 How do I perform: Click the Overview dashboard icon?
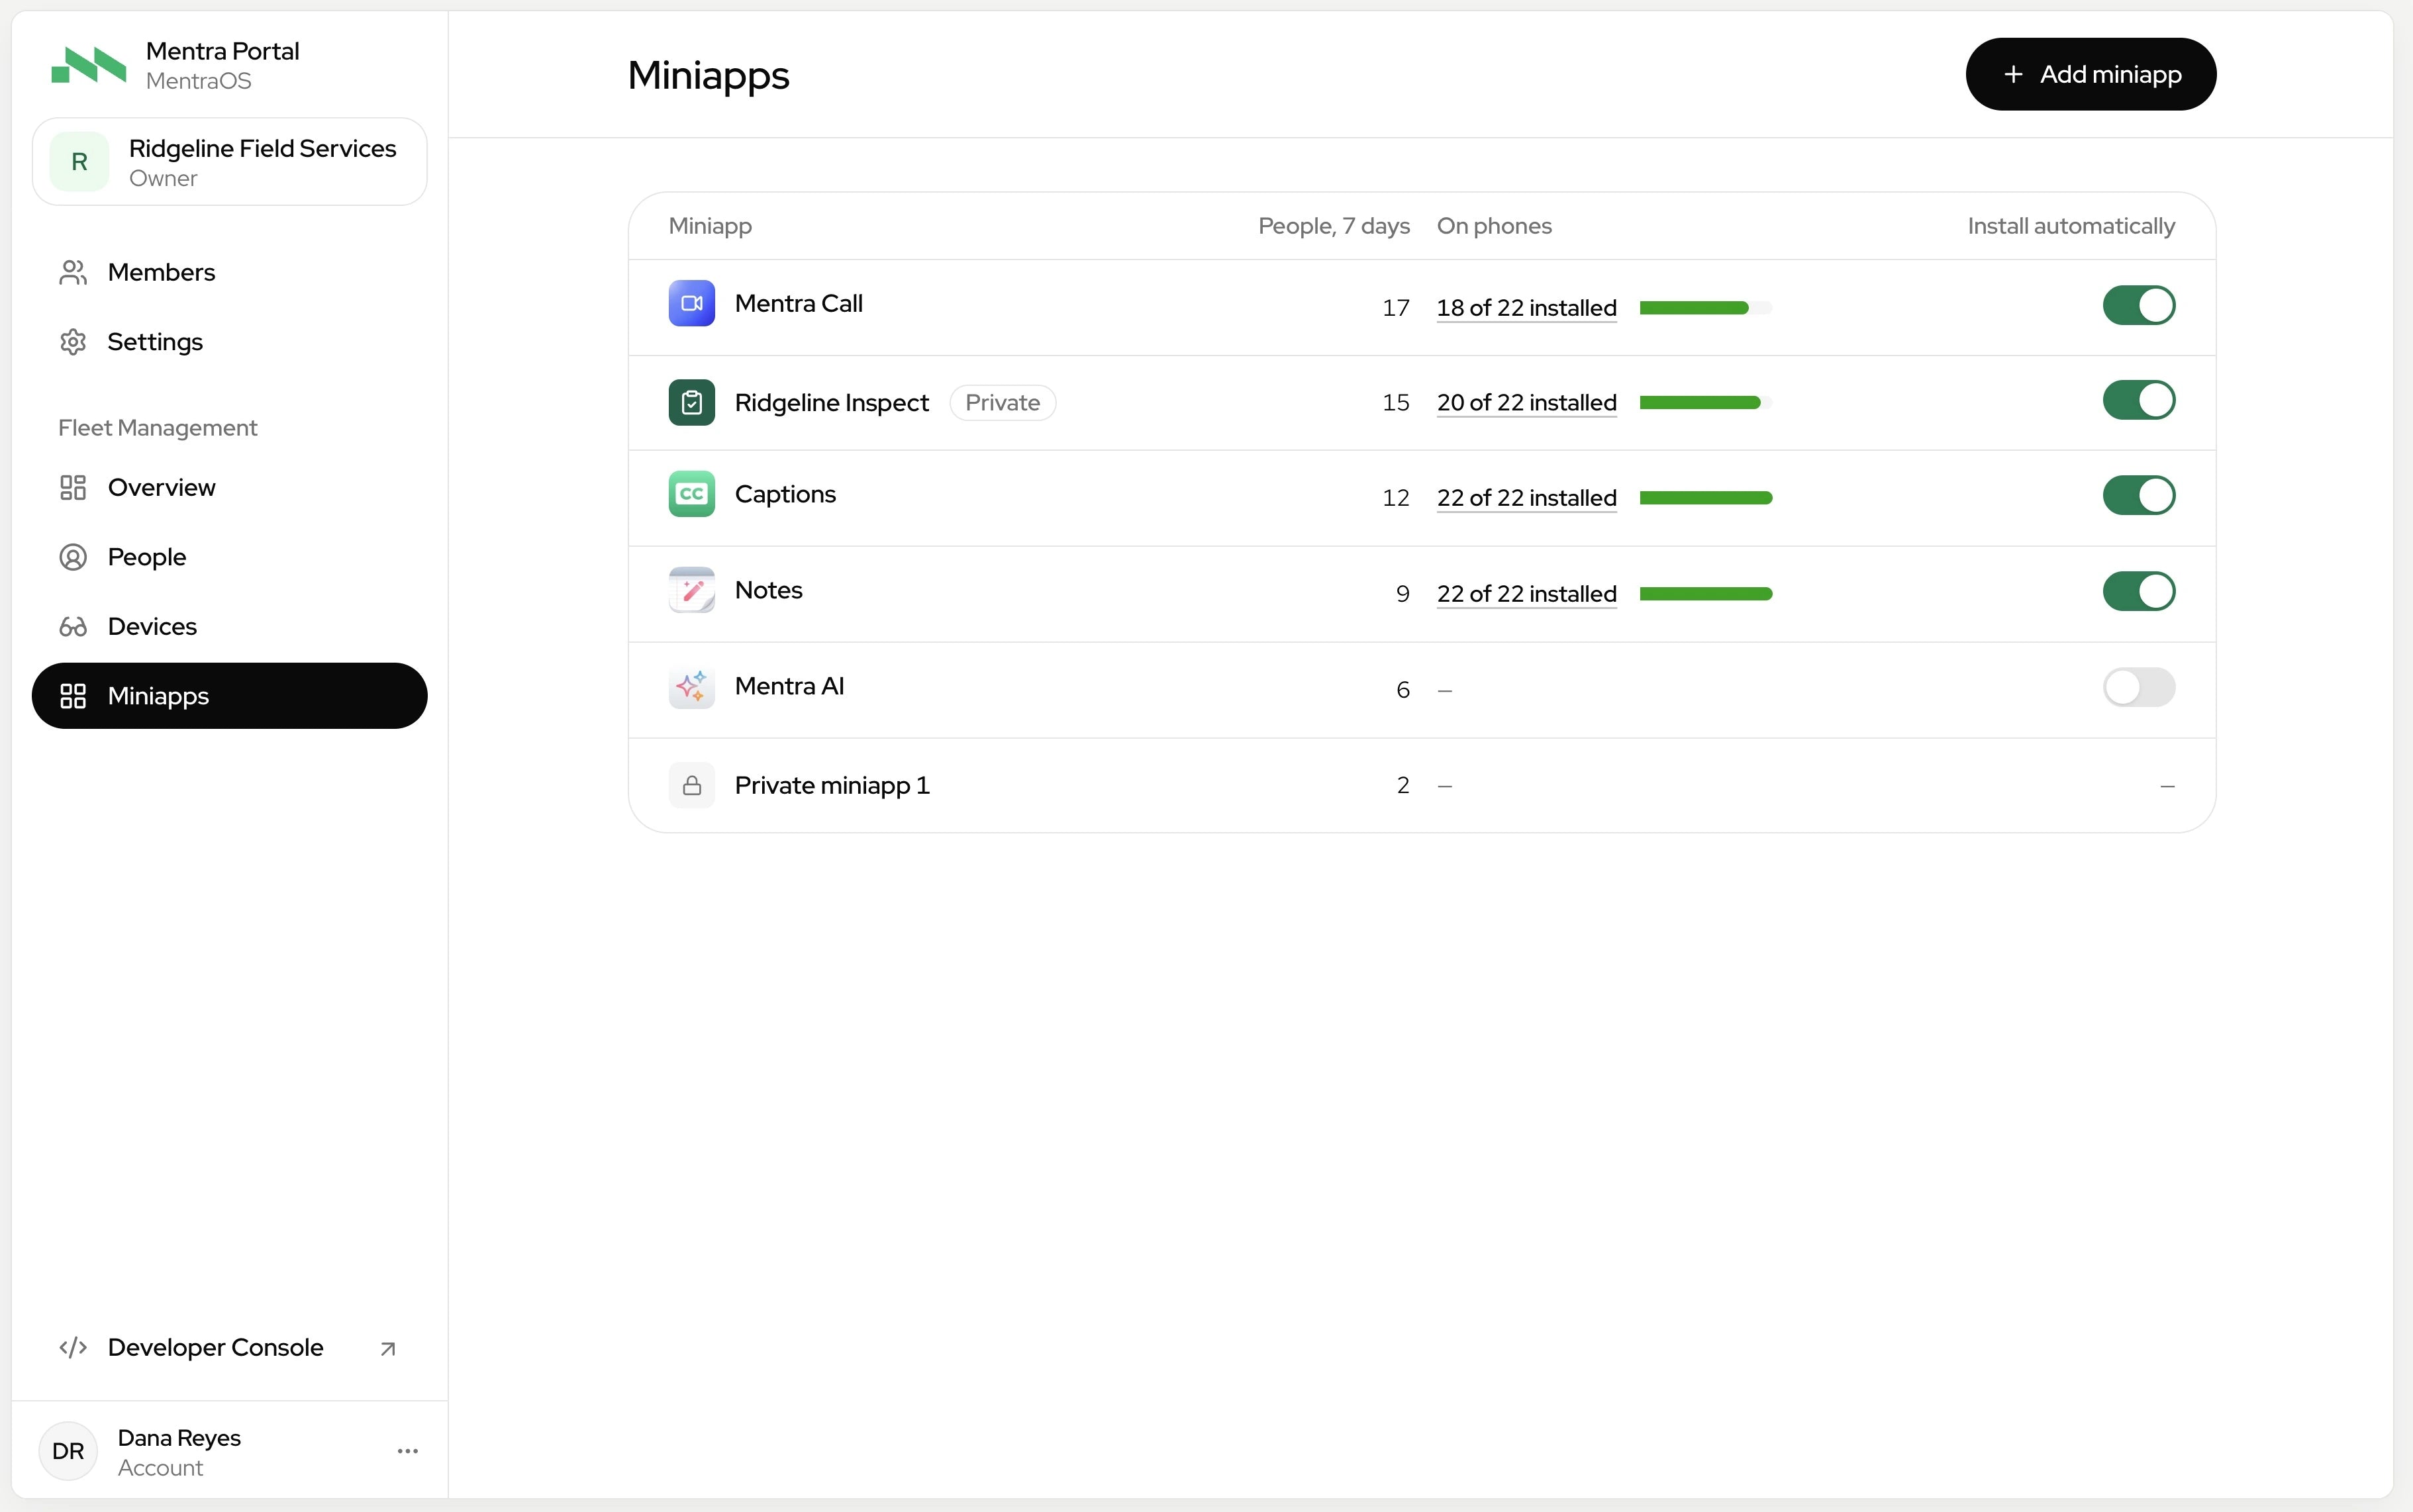point(73,487)
